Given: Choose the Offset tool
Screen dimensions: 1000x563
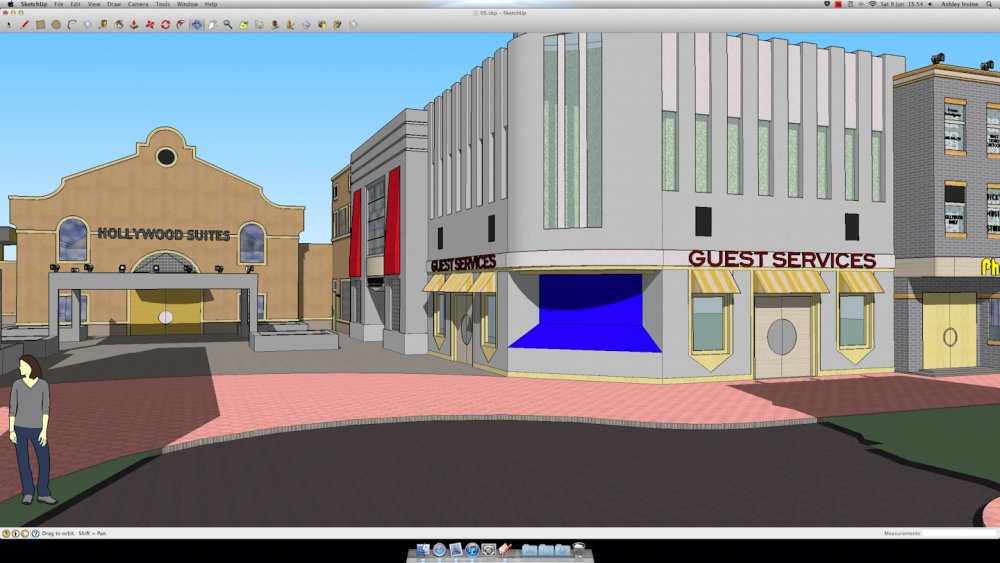Looking at the screenshot, I should click(180, 25).
